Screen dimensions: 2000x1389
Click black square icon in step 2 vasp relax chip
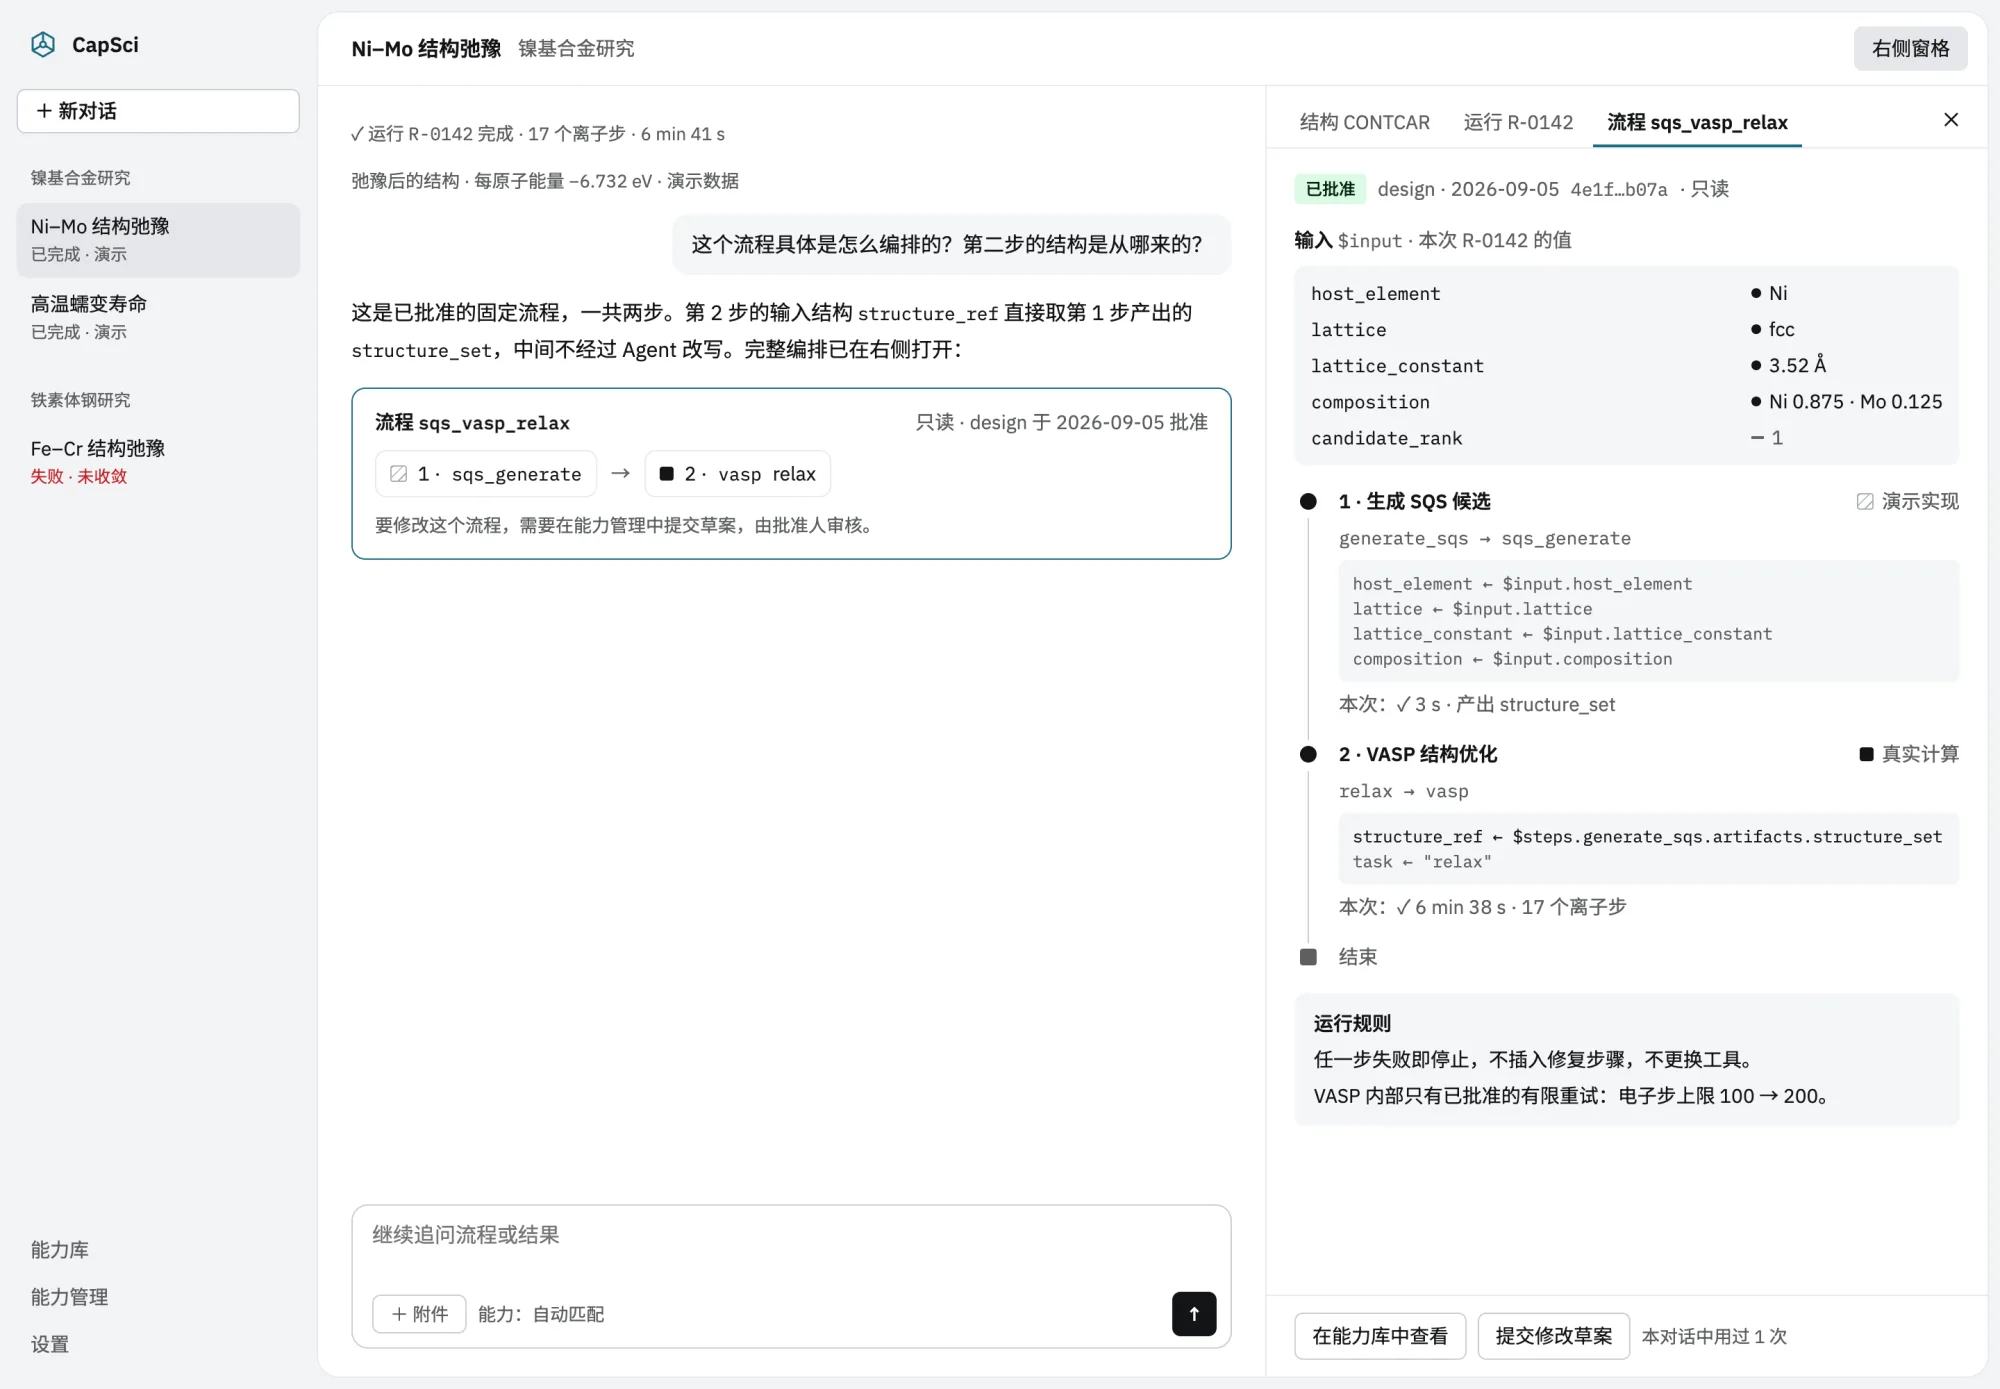(667, 474)
